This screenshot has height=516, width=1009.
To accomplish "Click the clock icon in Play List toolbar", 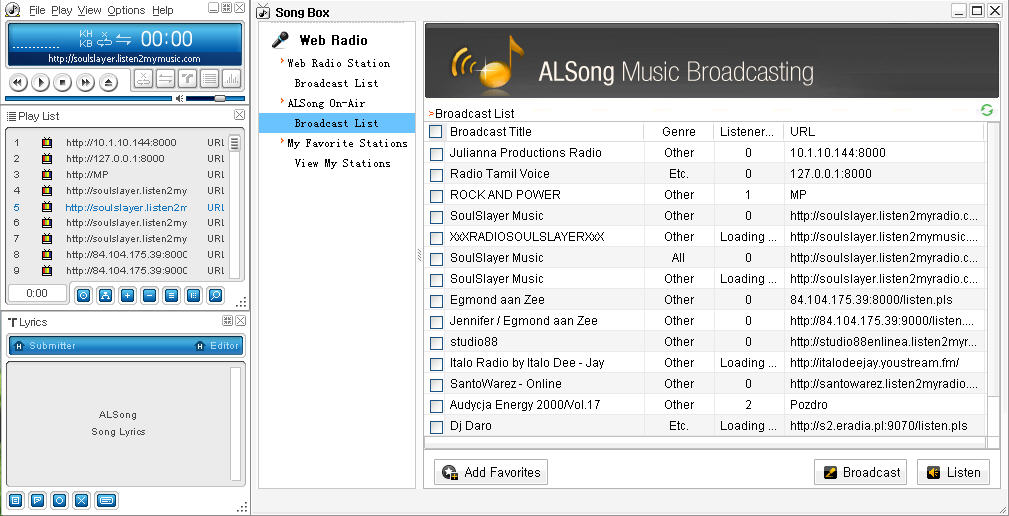I will [83, 295].
